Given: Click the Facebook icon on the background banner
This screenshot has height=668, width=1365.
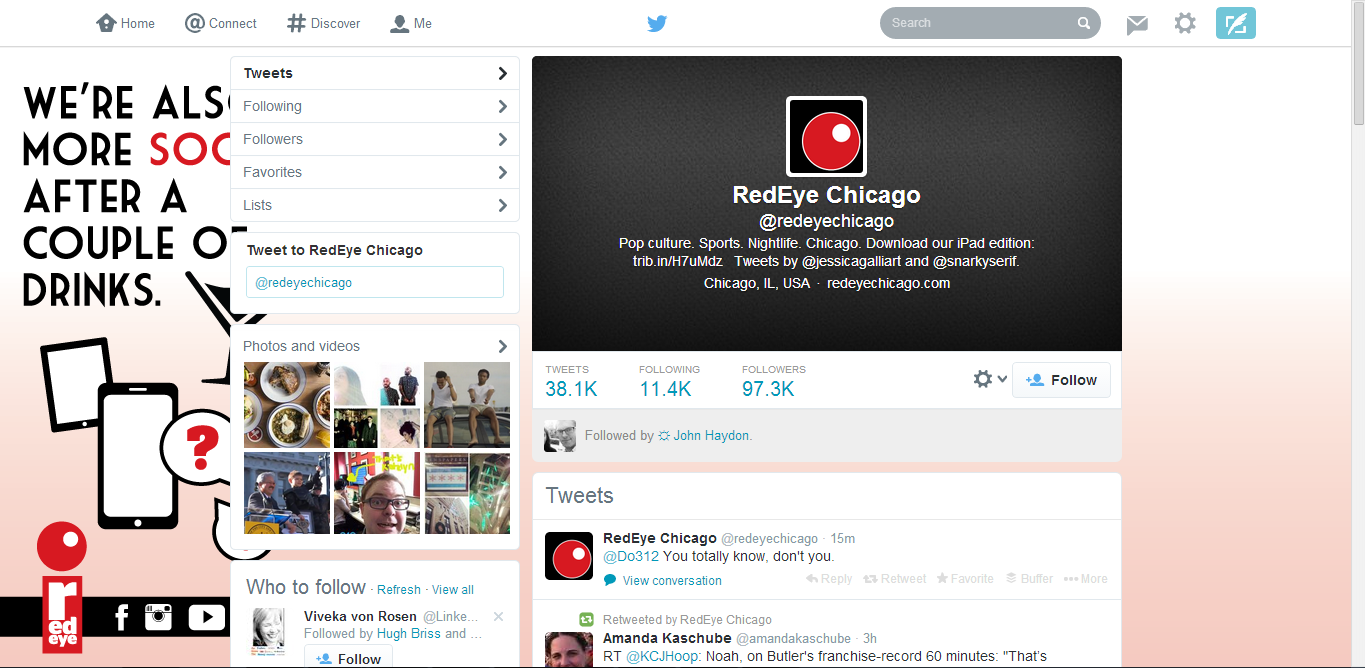Looking at the screenshot, I should click(122, 617).
